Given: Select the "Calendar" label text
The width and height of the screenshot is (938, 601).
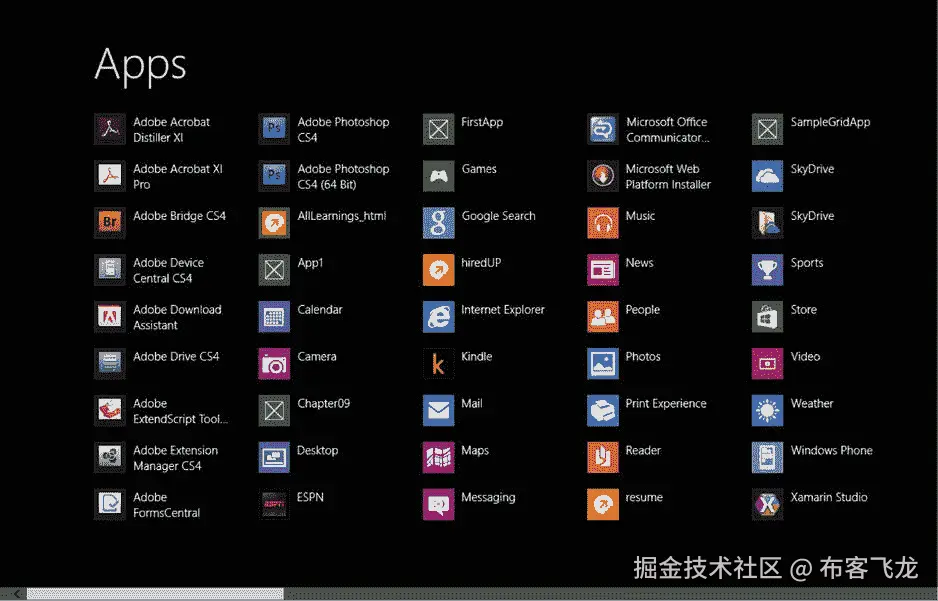Looking at the screenshot, I should (320, 310).
